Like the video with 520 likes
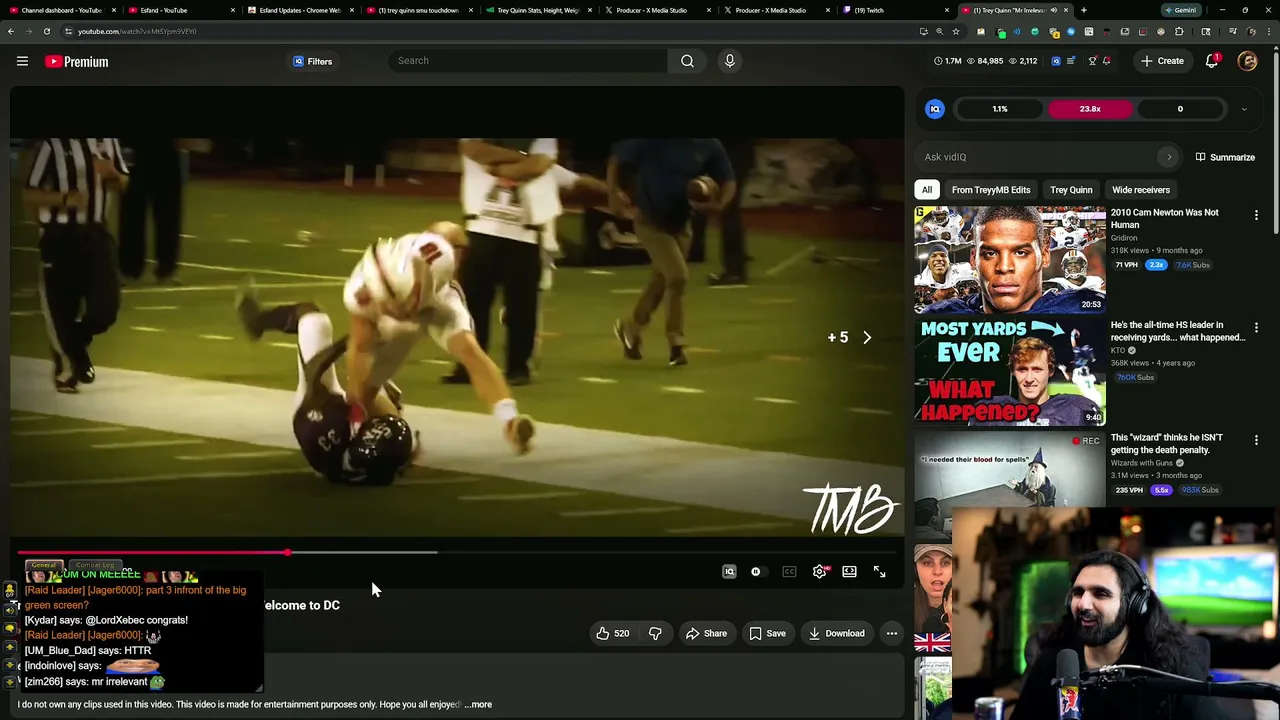The width and height of the screenshot is (1280, 720). point(612,633)
